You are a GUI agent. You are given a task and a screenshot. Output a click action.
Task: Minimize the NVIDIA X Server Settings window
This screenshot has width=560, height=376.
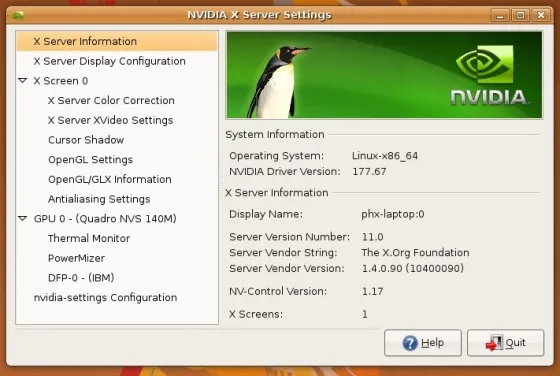(500, 15)
